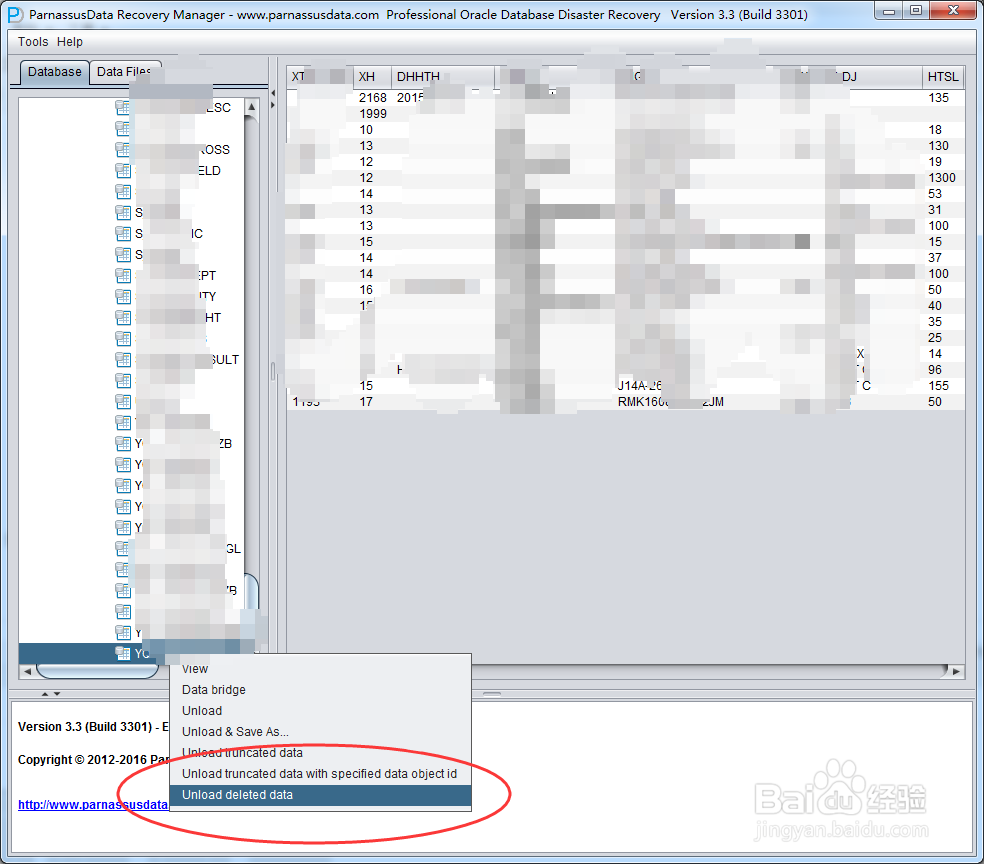The image size is (984, 864).
Task: Click the table icon of the highlighted tree row
Action: 123,653
